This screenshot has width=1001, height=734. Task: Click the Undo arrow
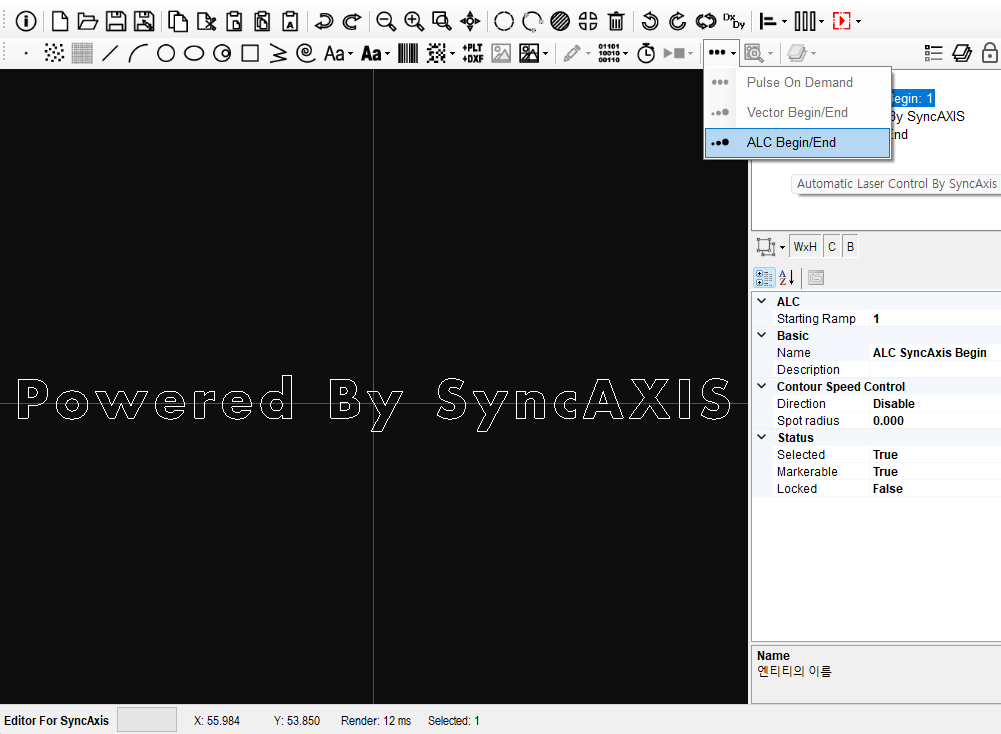(x=324, y=21)
